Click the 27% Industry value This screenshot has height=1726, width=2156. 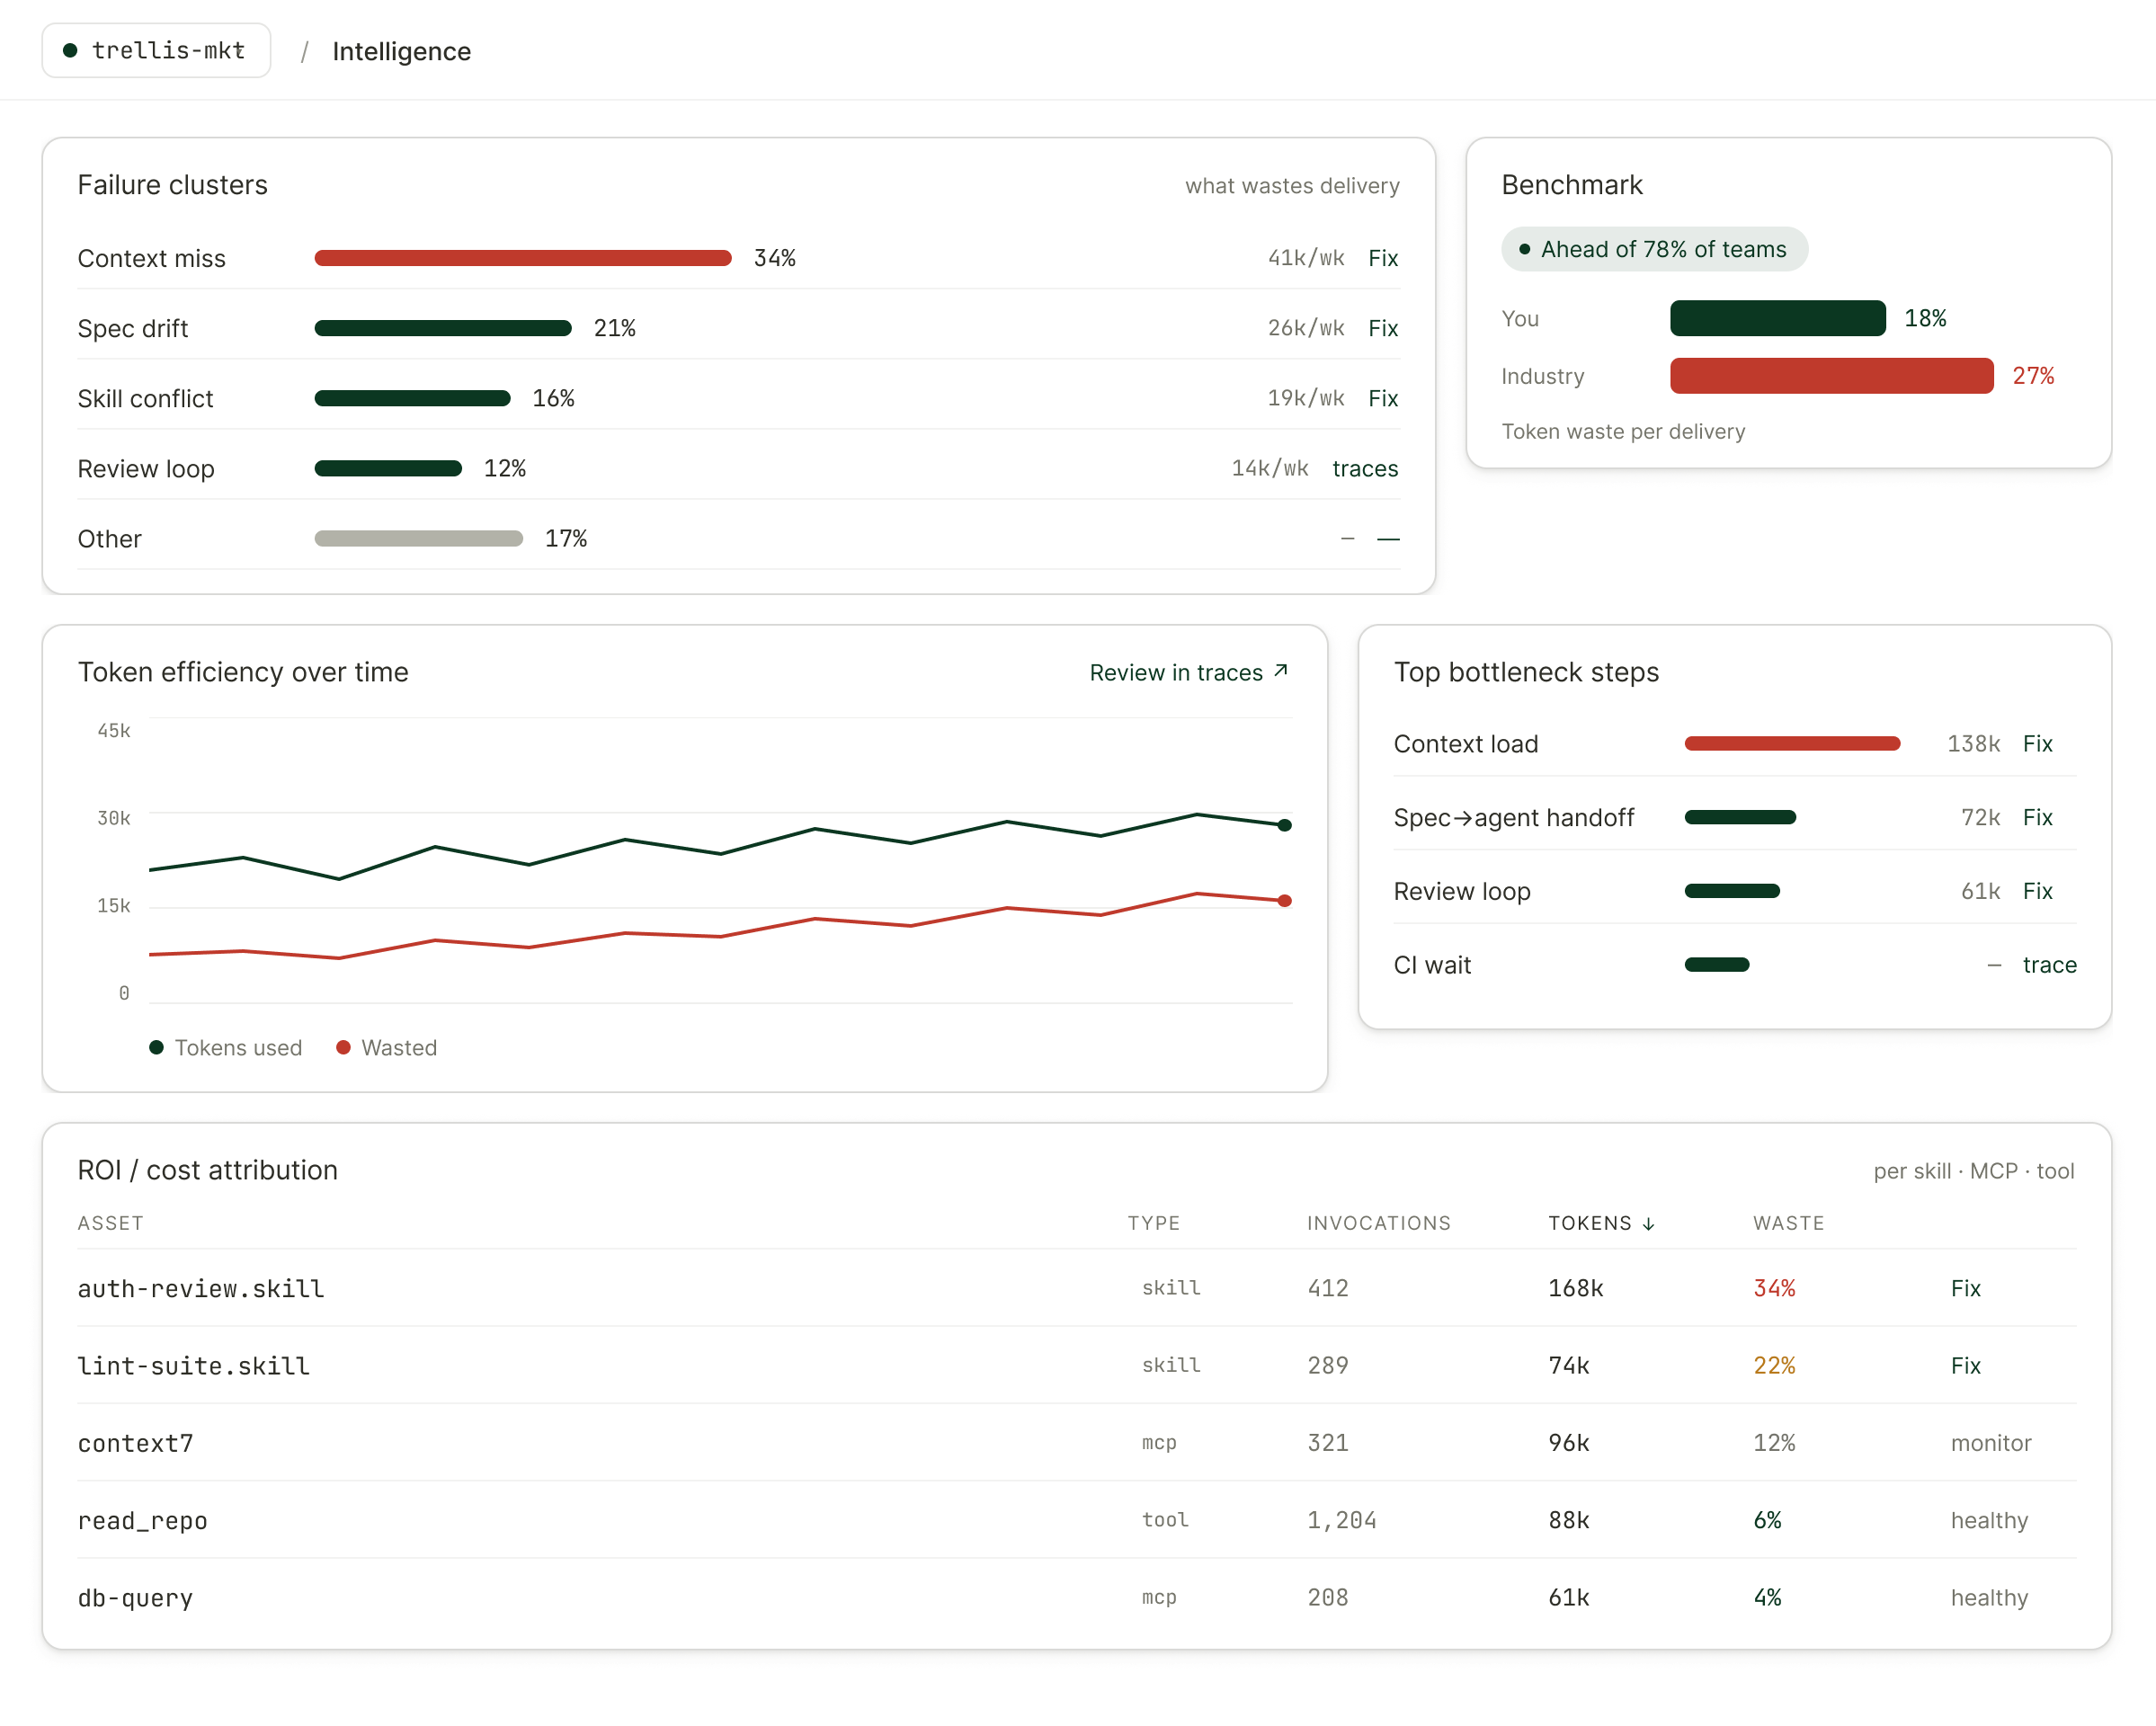tap(2033, 376)
